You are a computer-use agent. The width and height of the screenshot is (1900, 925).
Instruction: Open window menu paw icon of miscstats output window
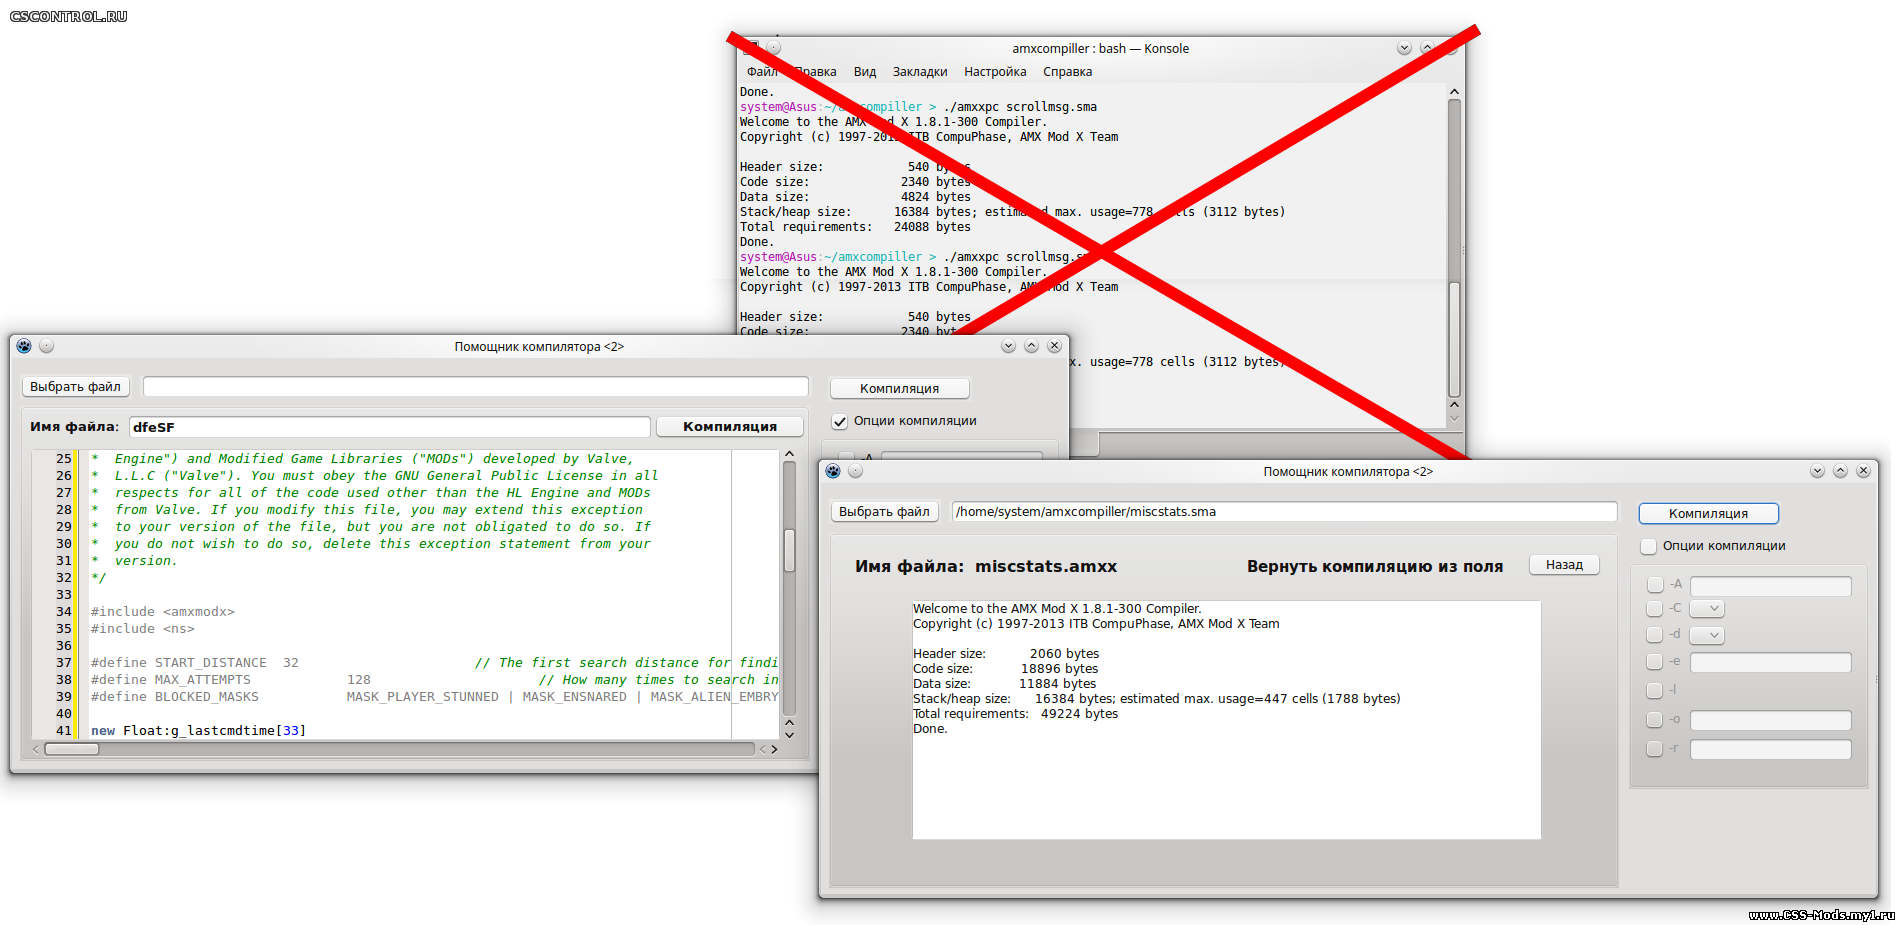click(833, 471)
